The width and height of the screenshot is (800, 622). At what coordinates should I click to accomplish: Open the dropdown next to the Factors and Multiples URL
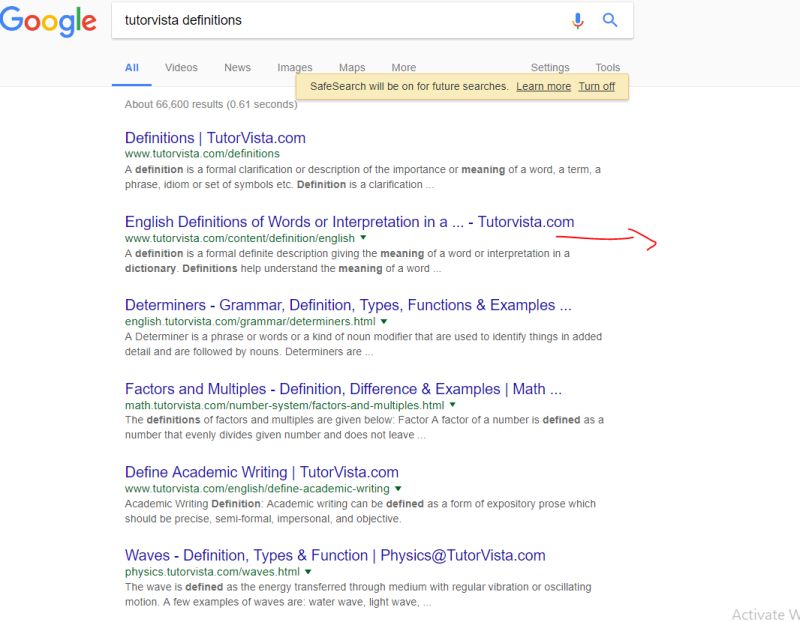[450, 405]
